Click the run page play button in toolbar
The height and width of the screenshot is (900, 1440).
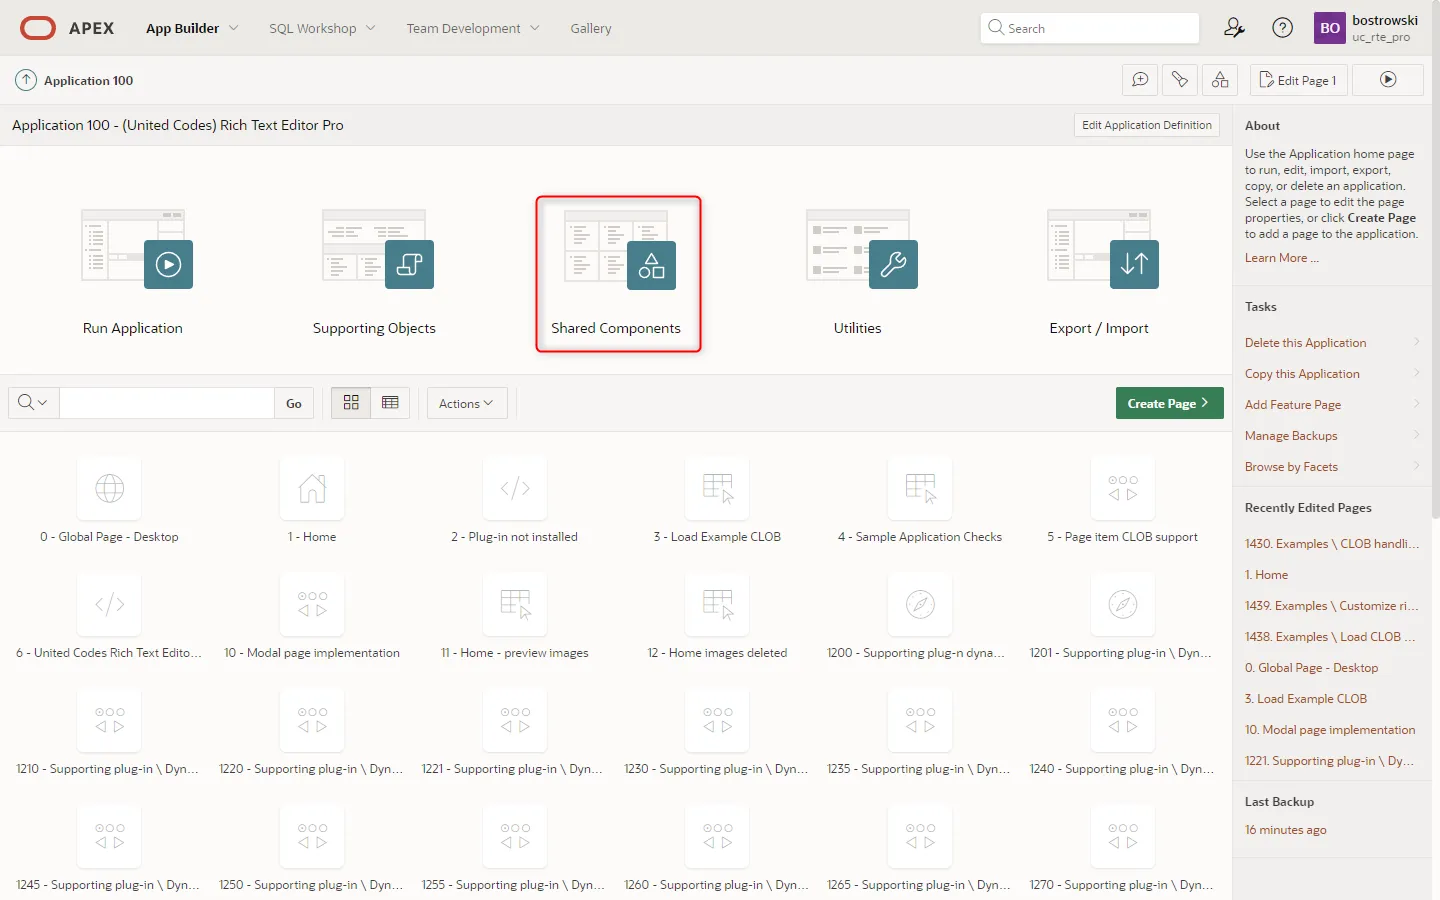click(1388, 80)
